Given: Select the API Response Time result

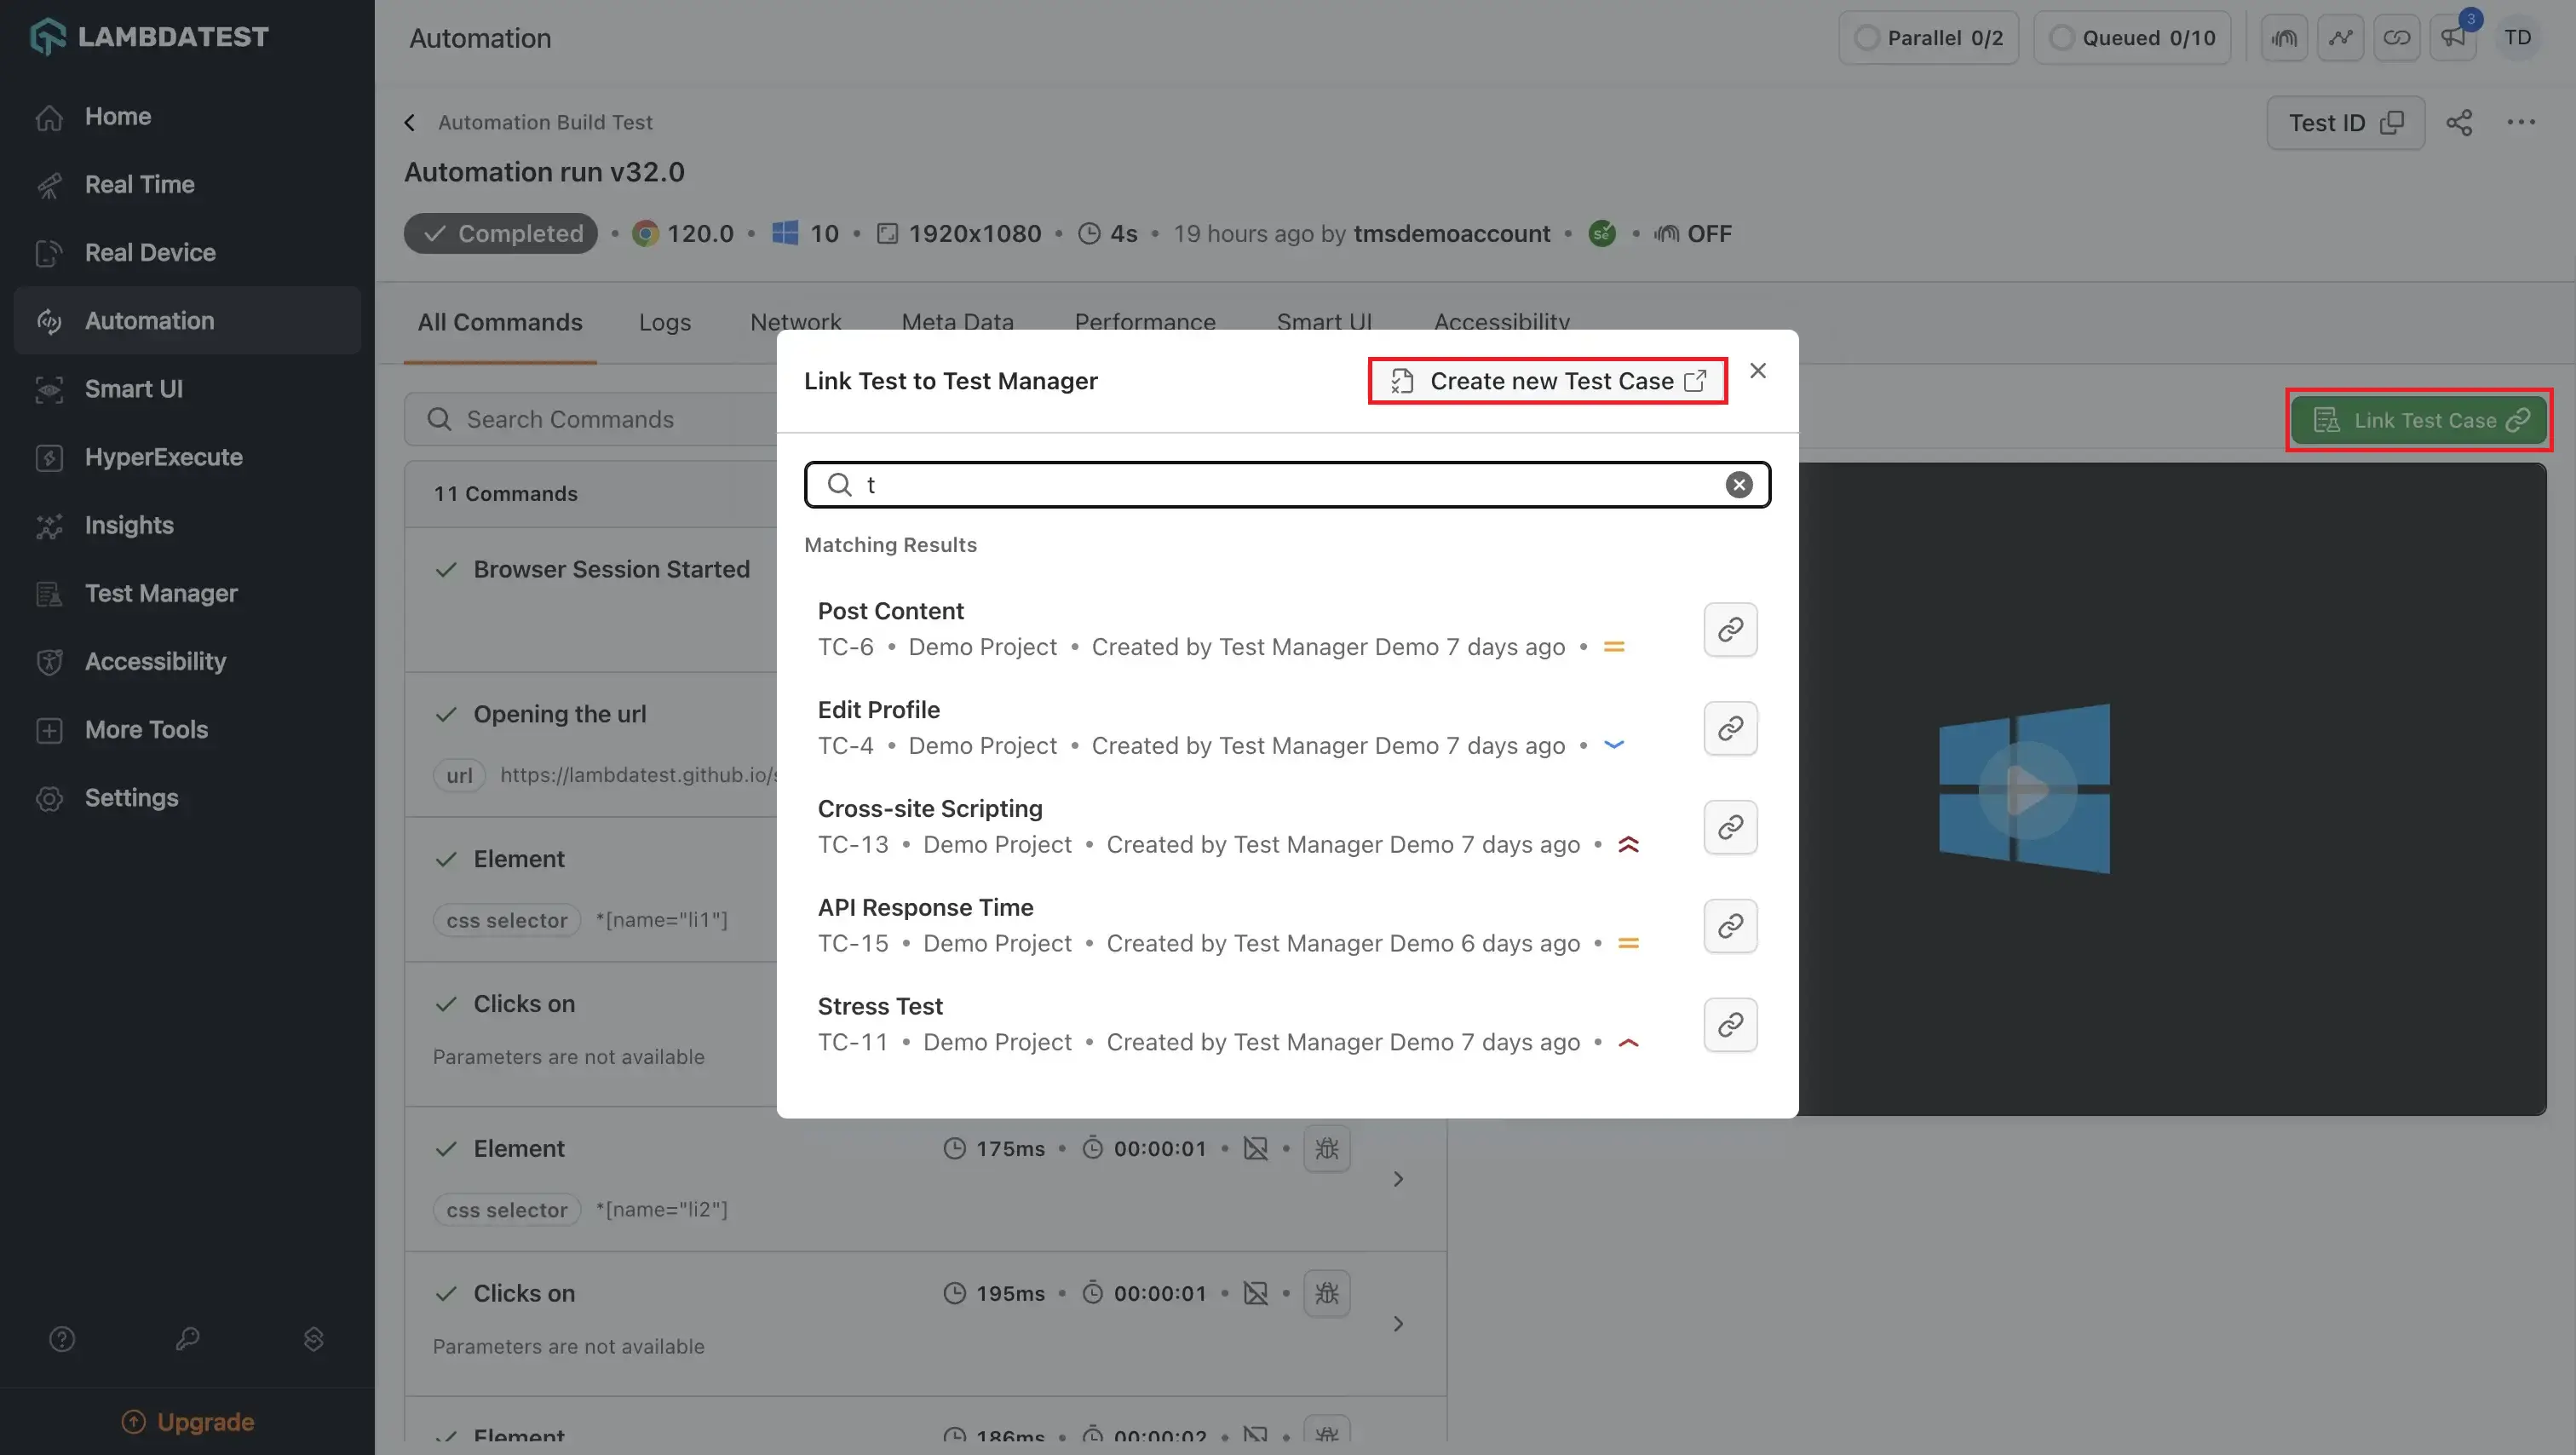Looking at the screenshot, I should (x=925, y=907).
